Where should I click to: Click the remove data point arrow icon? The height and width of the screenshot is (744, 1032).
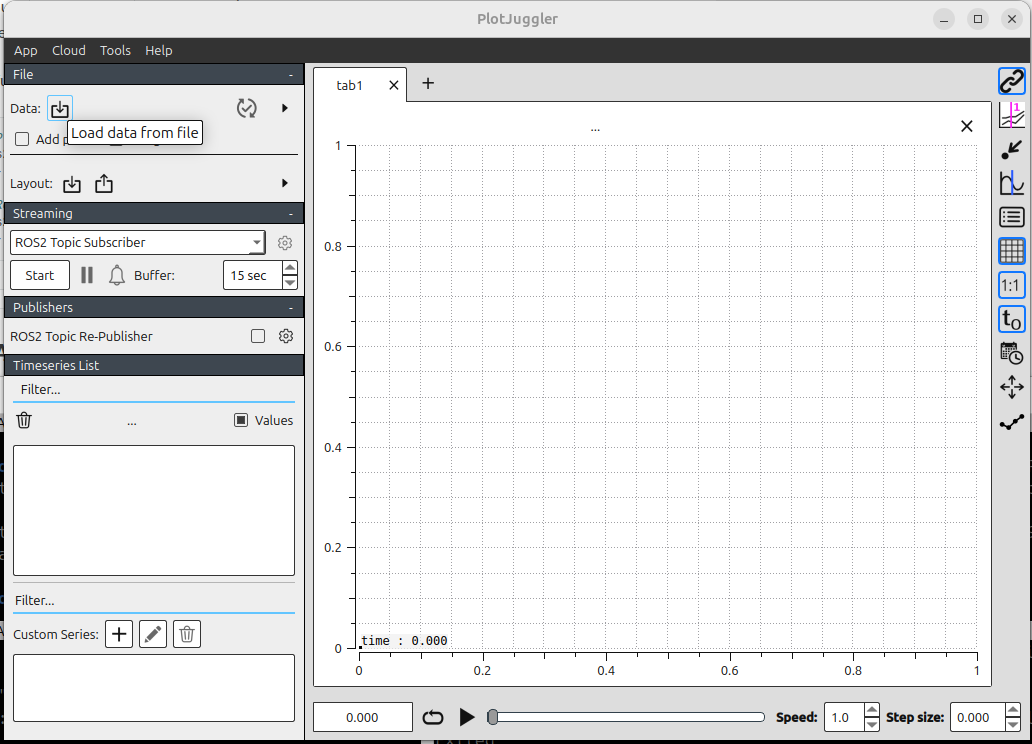pos(1012,149)
